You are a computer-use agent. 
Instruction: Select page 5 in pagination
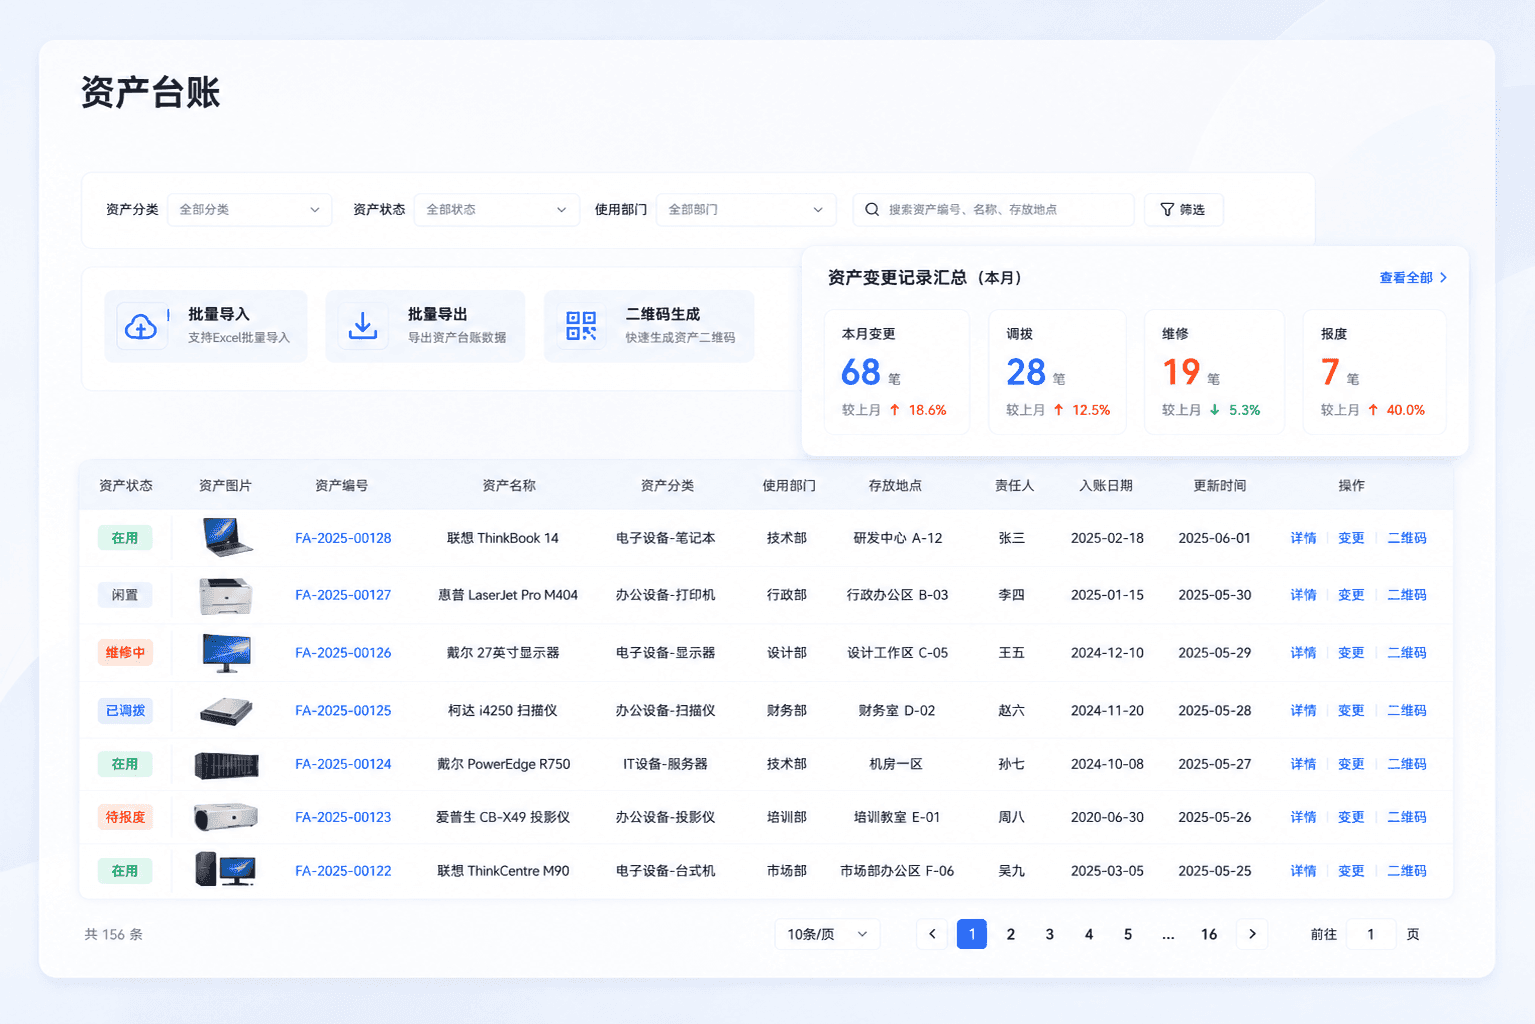click(x=1128, y=934)
